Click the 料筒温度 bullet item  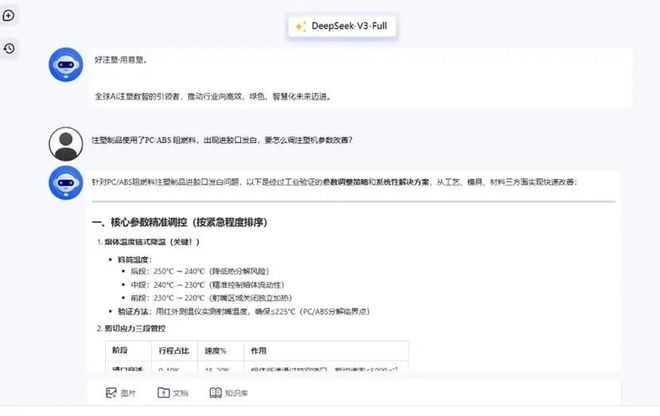click(x=135, y=260)
